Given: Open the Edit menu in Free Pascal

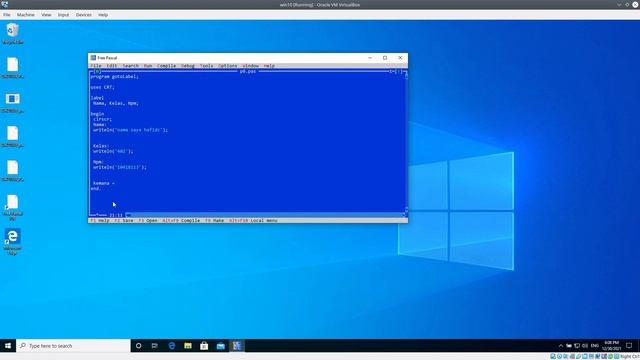Looking at the screenshot, I should 111,66.
